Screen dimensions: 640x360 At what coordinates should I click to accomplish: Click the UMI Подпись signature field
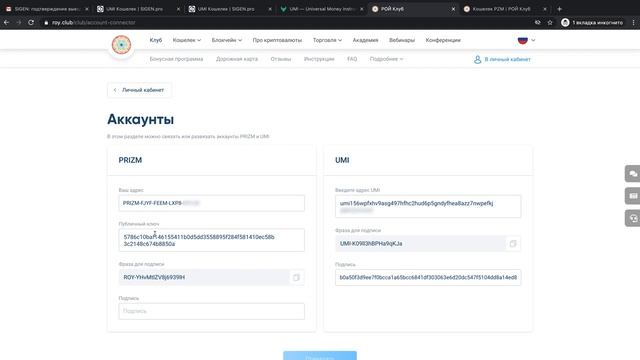pyautogui.click(x=428, y=277)
